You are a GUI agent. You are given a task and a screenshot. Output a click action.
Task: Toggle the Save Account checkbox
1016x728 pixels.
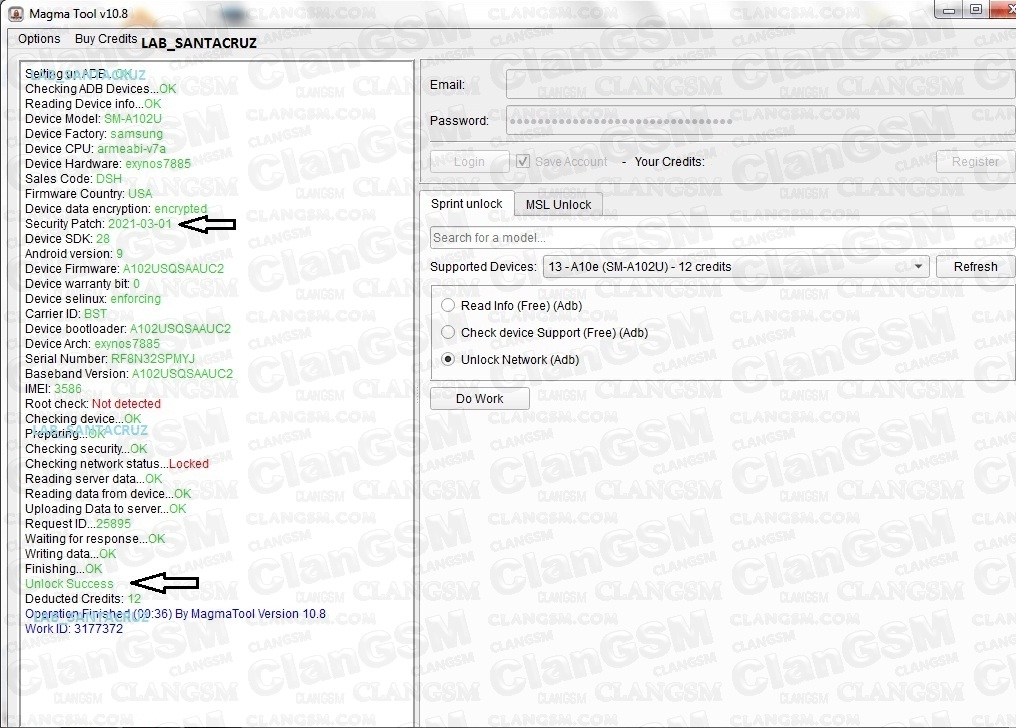coord(523,161)
